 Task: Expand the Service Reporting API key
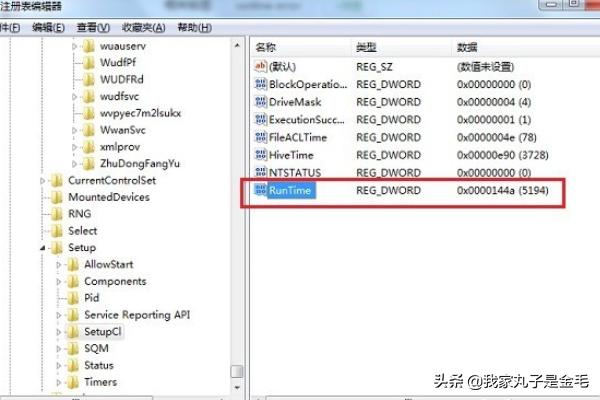(59, 315)
